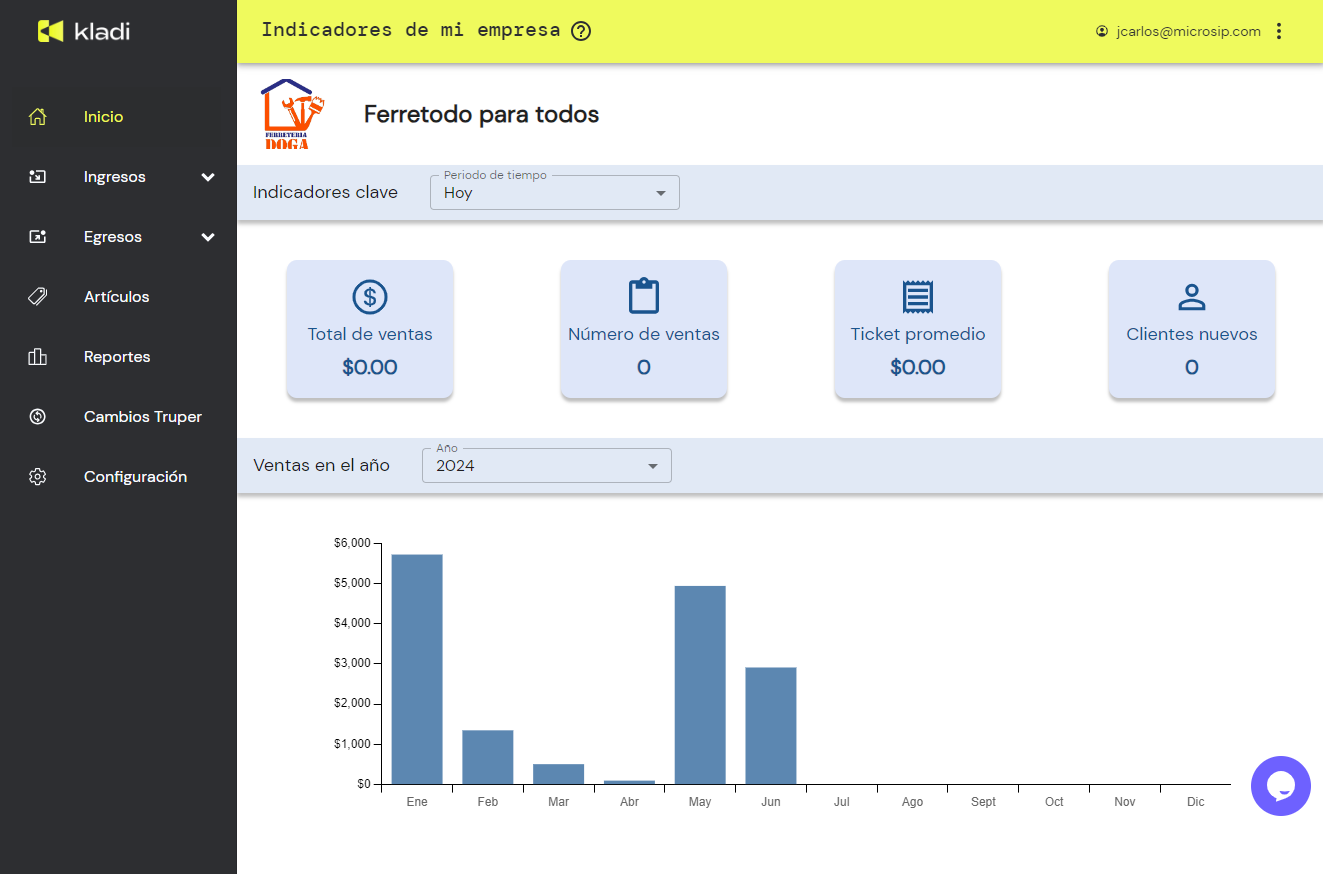Click the help question mark icon

581,31
